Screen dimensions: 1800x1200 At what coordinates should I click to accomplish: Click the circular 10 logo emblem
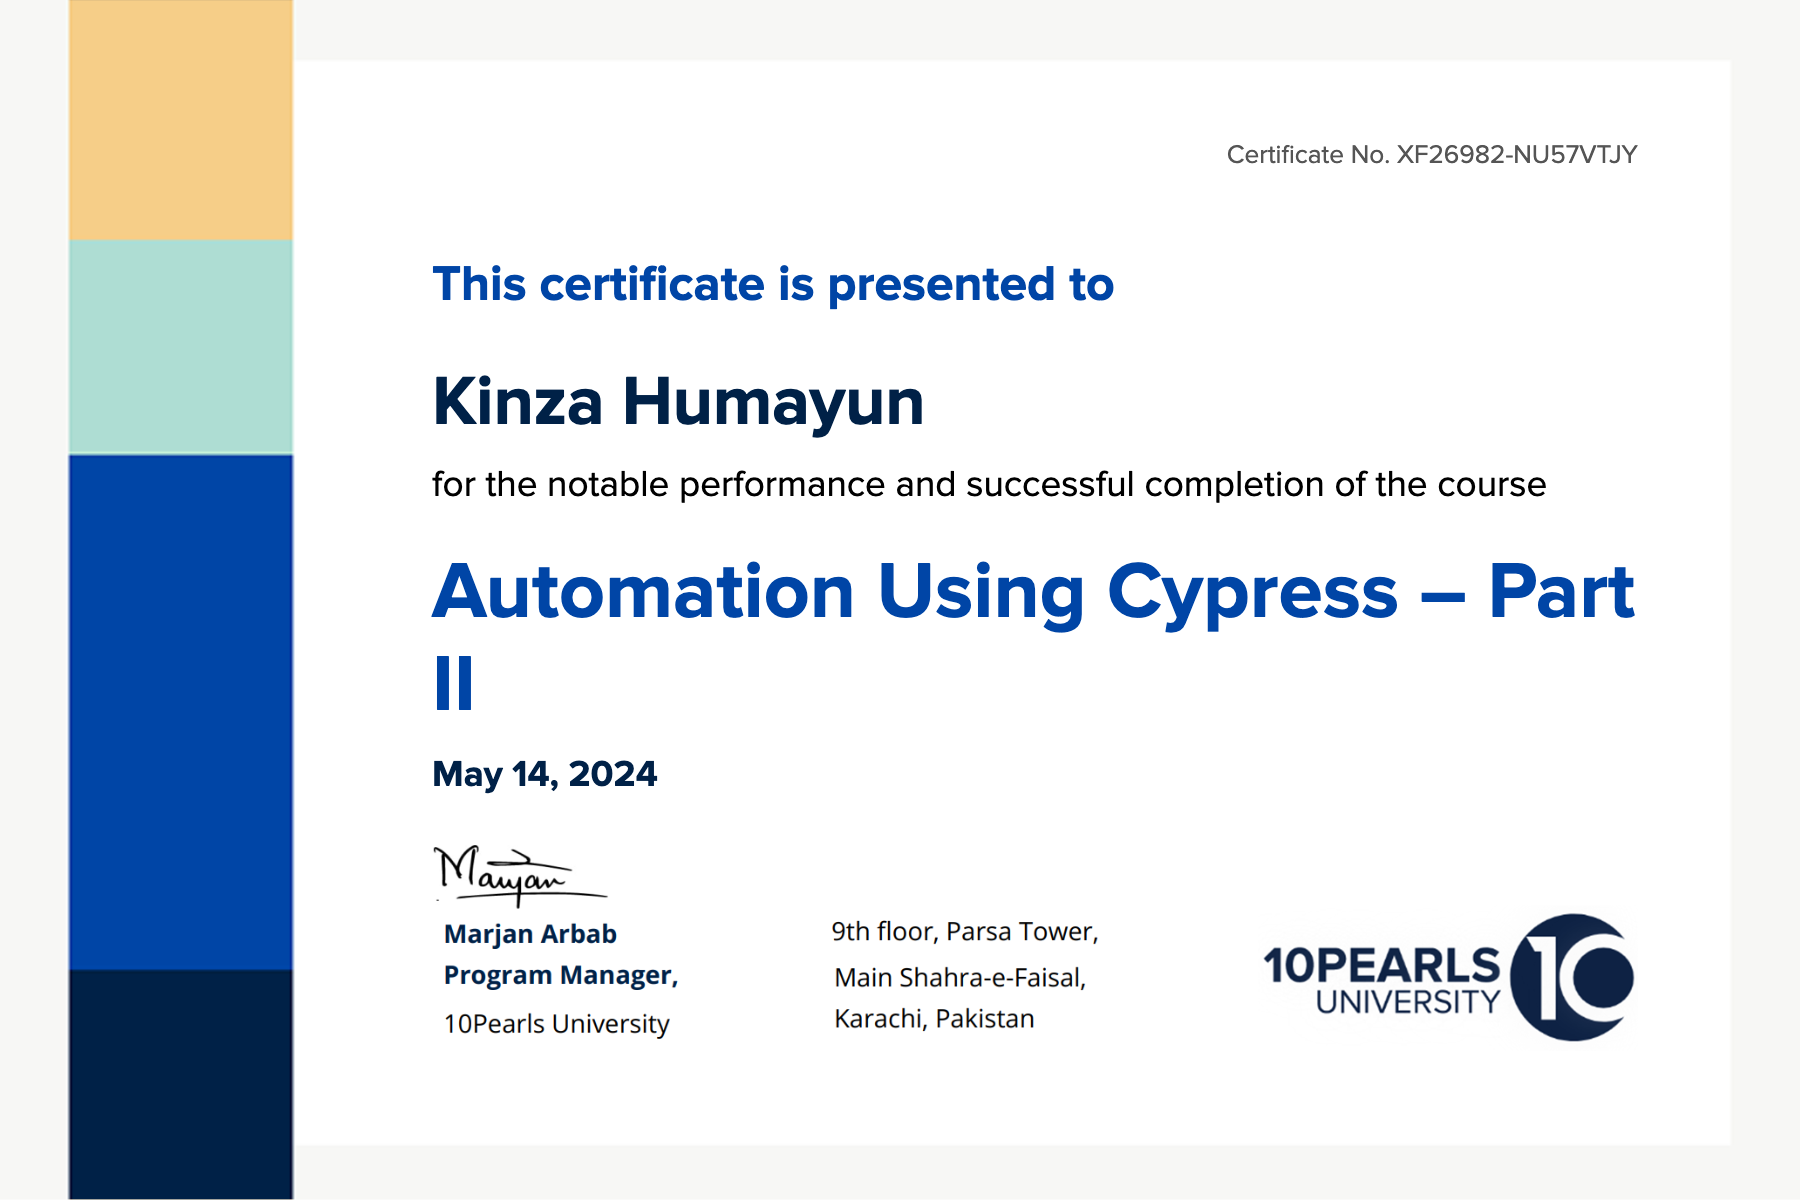click(1571, 977)
